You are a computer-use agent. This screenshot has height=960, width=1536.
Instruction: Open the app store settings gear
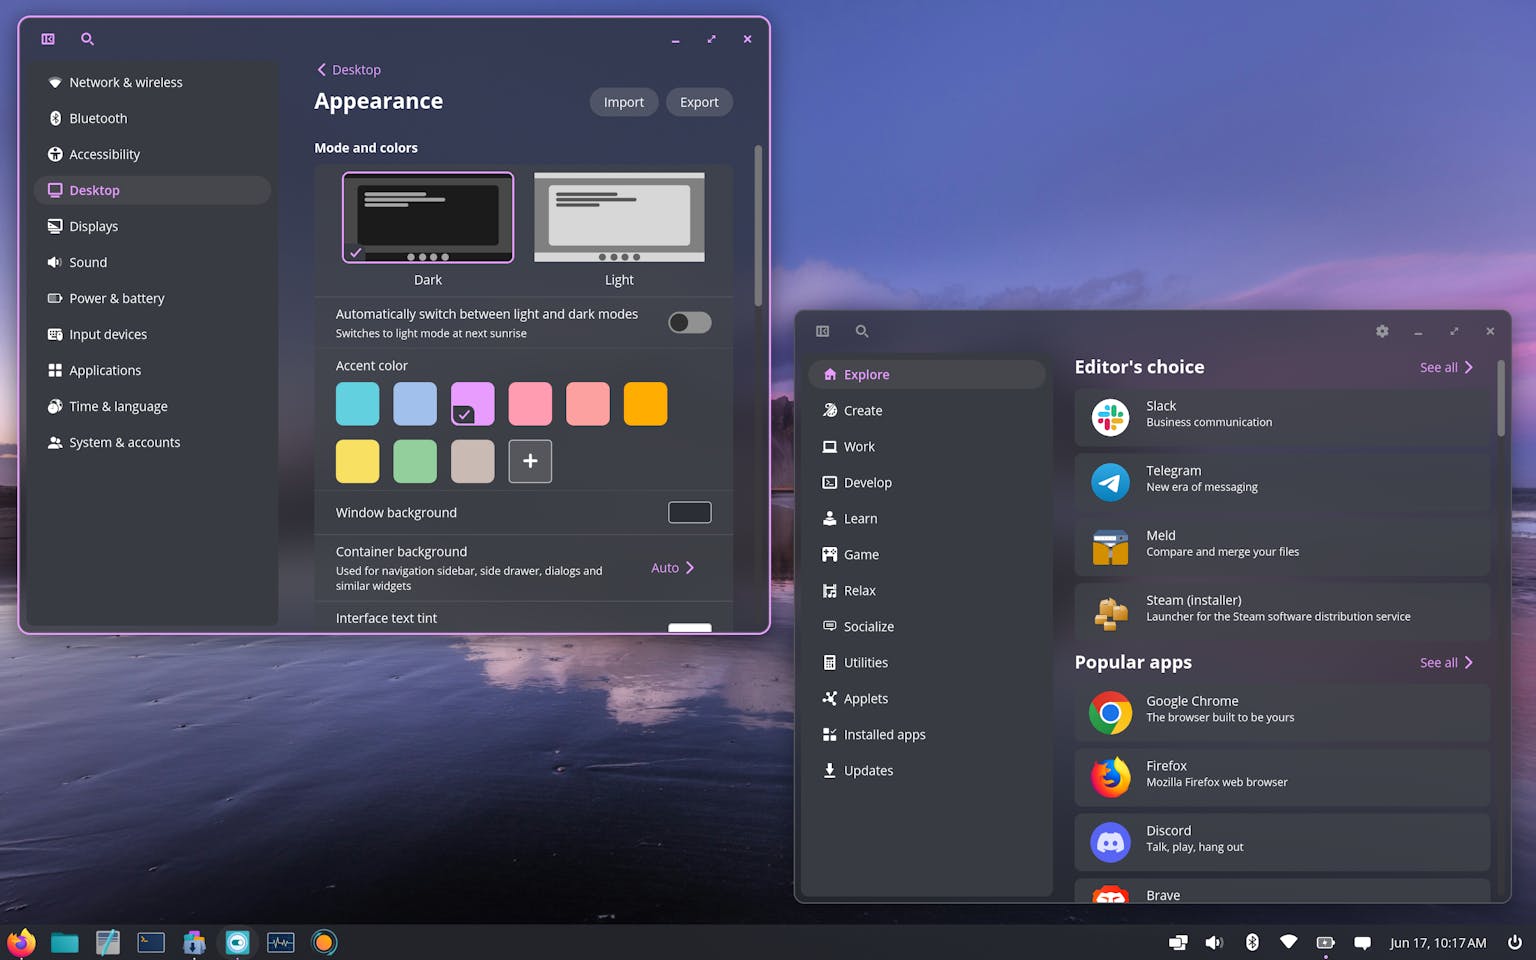pos(1382,331)
